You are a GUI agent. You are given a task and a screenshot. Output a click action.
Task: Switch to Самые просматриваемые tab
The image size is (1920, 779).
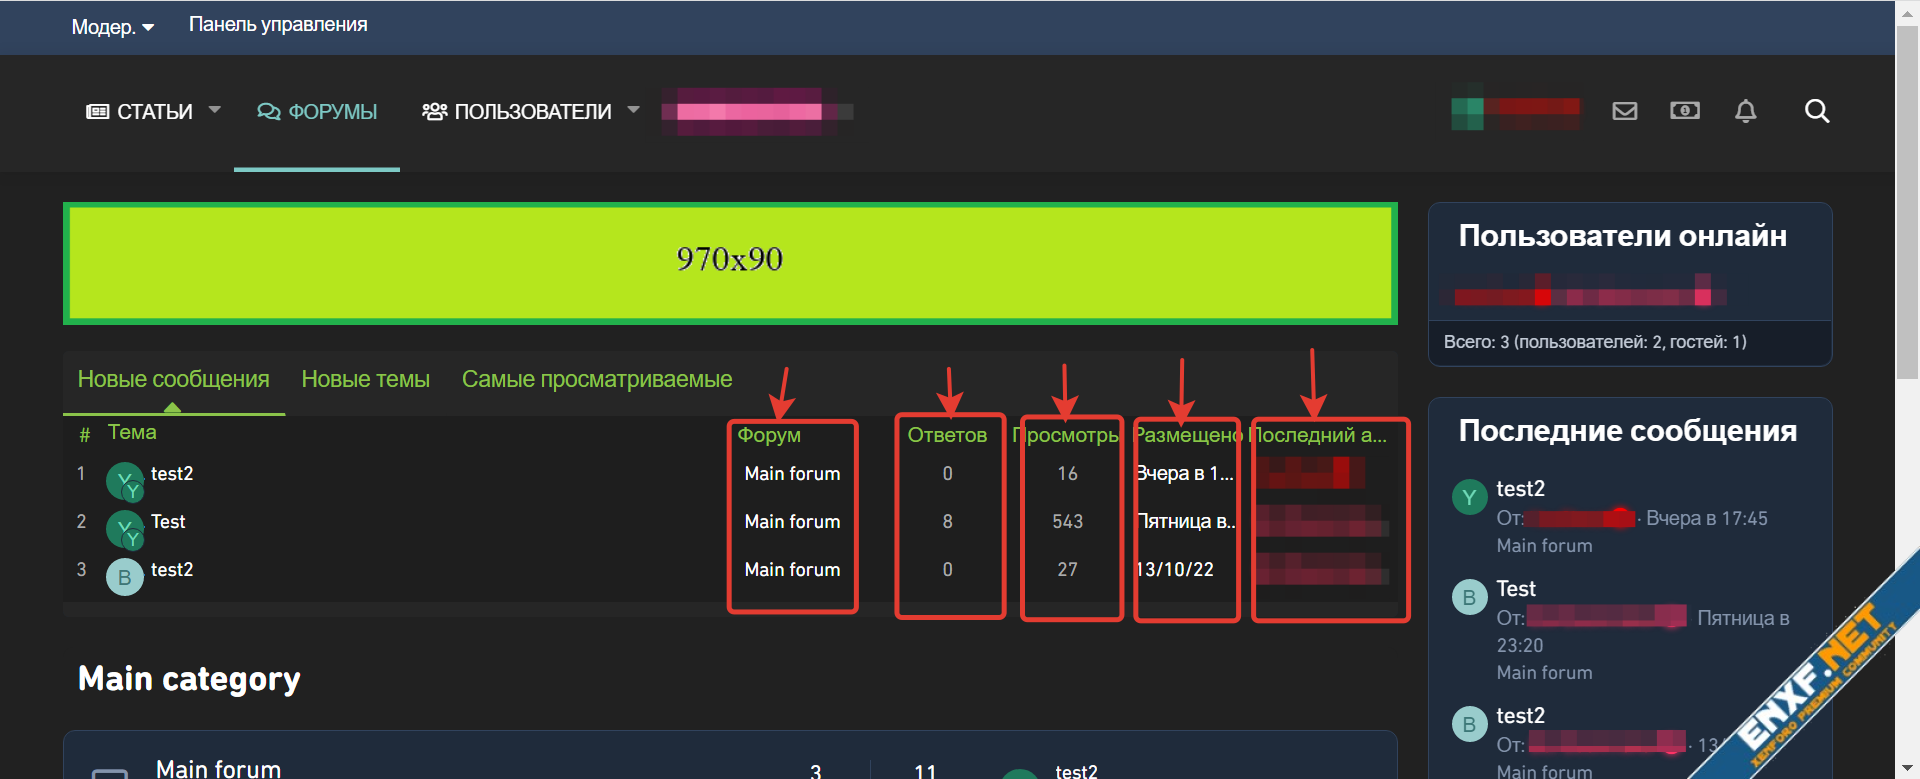[x=596, y=380]
